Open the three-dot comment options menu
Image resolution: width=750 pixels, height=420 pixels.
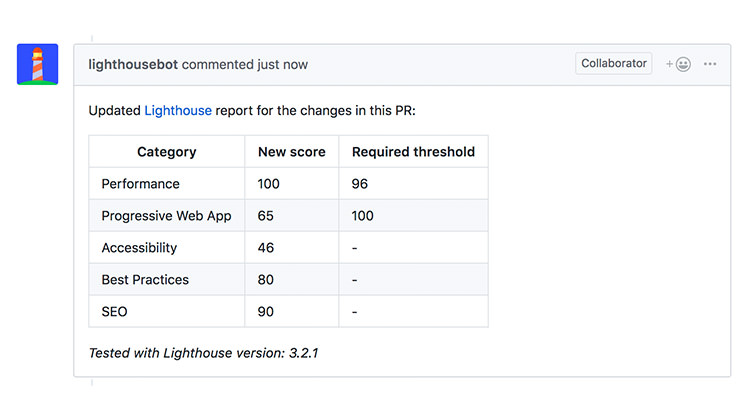click(x=710, y=64)
